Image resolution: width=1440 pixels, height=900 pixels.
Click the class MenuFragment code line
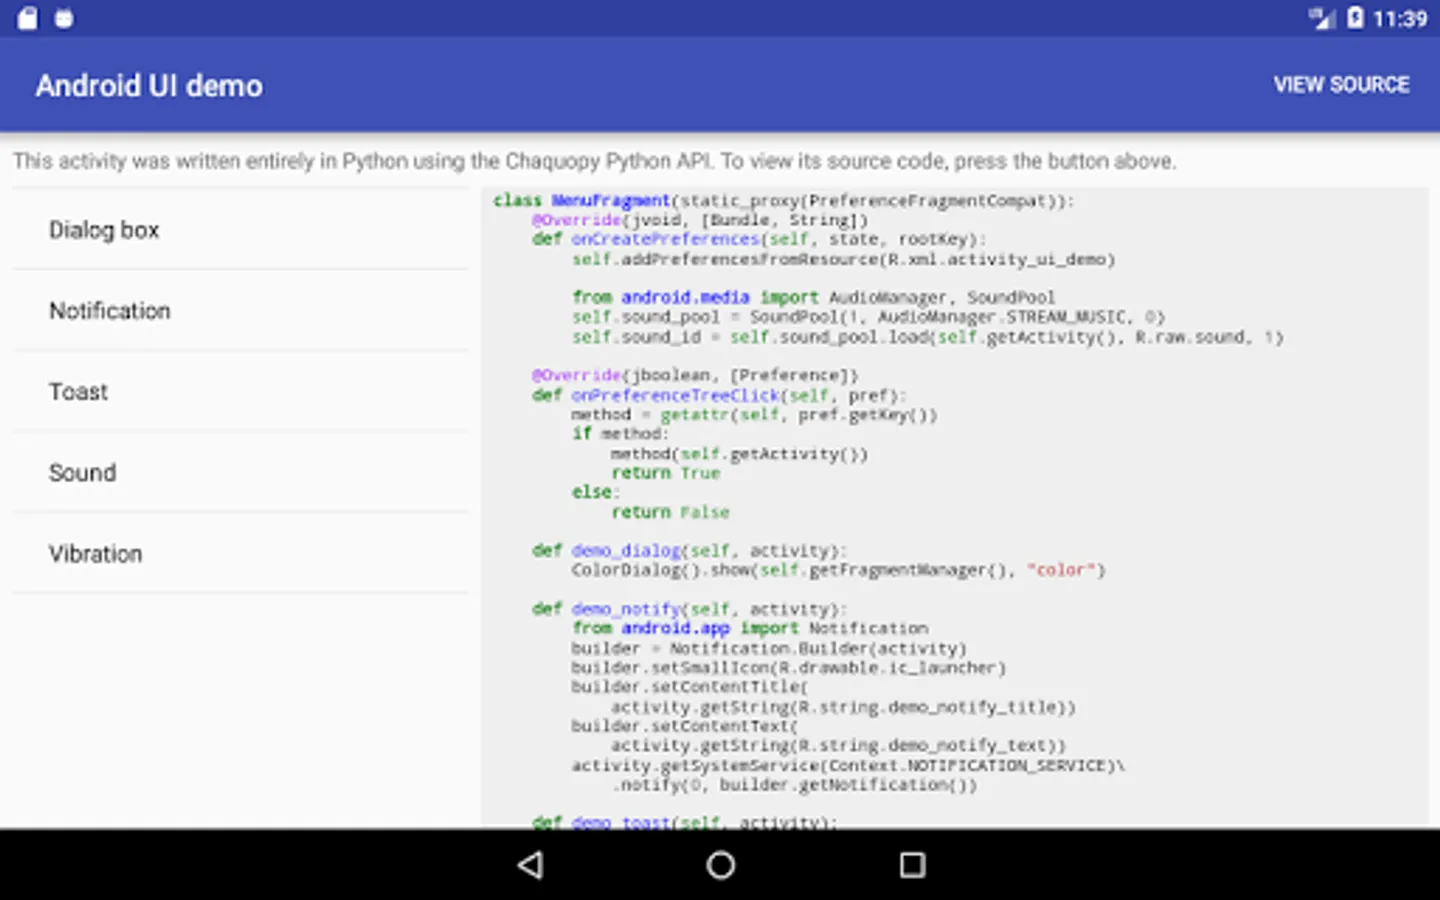(782, 200)
